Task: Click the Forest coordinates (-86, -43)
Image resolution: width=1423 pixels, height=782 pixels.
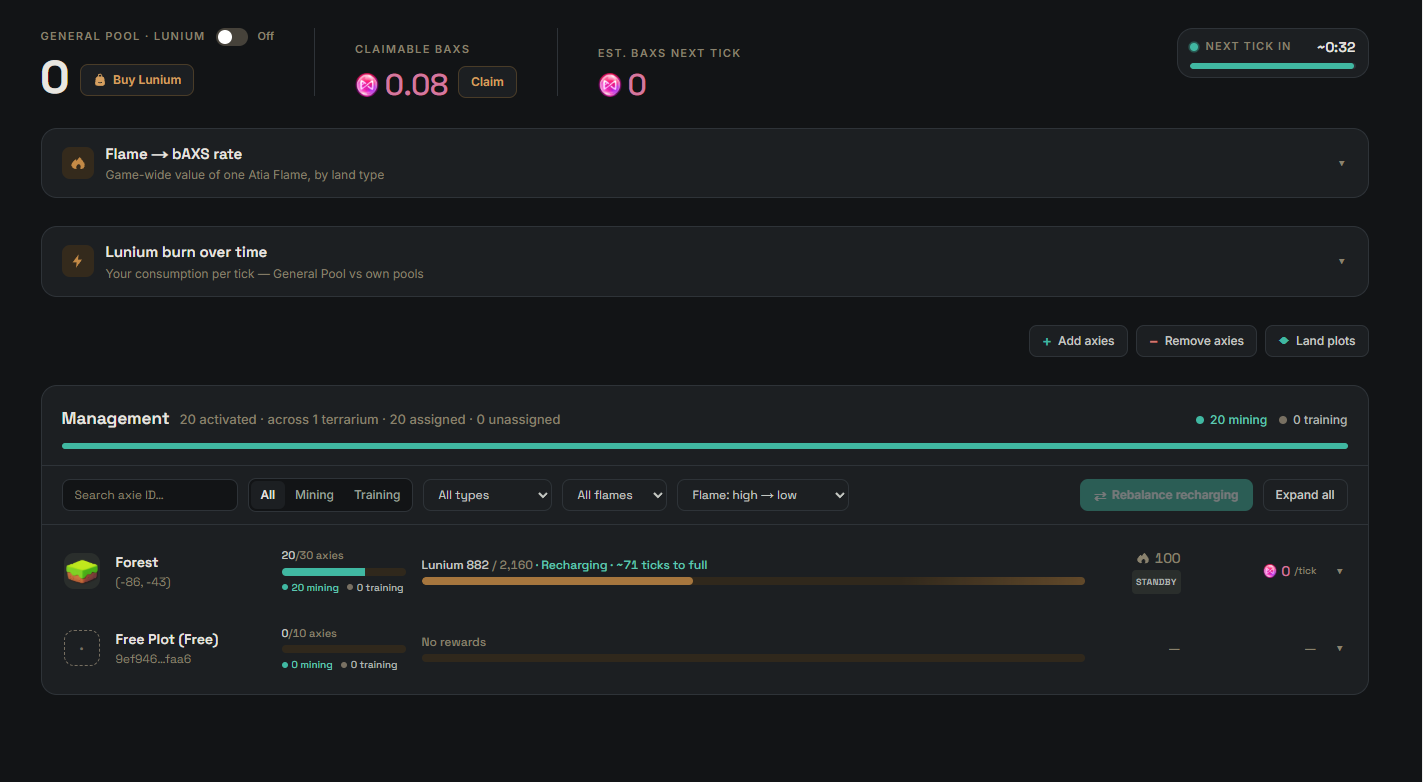Action: click(143, 582)
